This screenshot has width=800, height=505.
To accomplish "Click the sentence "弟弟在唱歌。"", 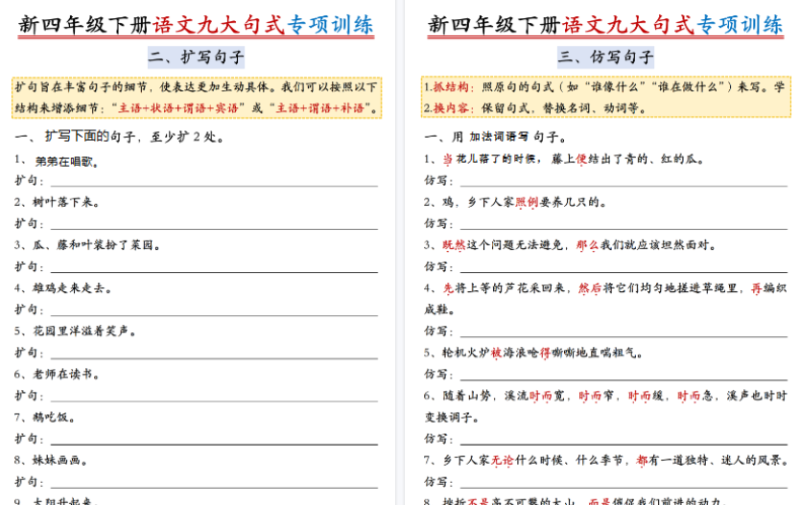I will pyautogui.click(x=66, y=162).
